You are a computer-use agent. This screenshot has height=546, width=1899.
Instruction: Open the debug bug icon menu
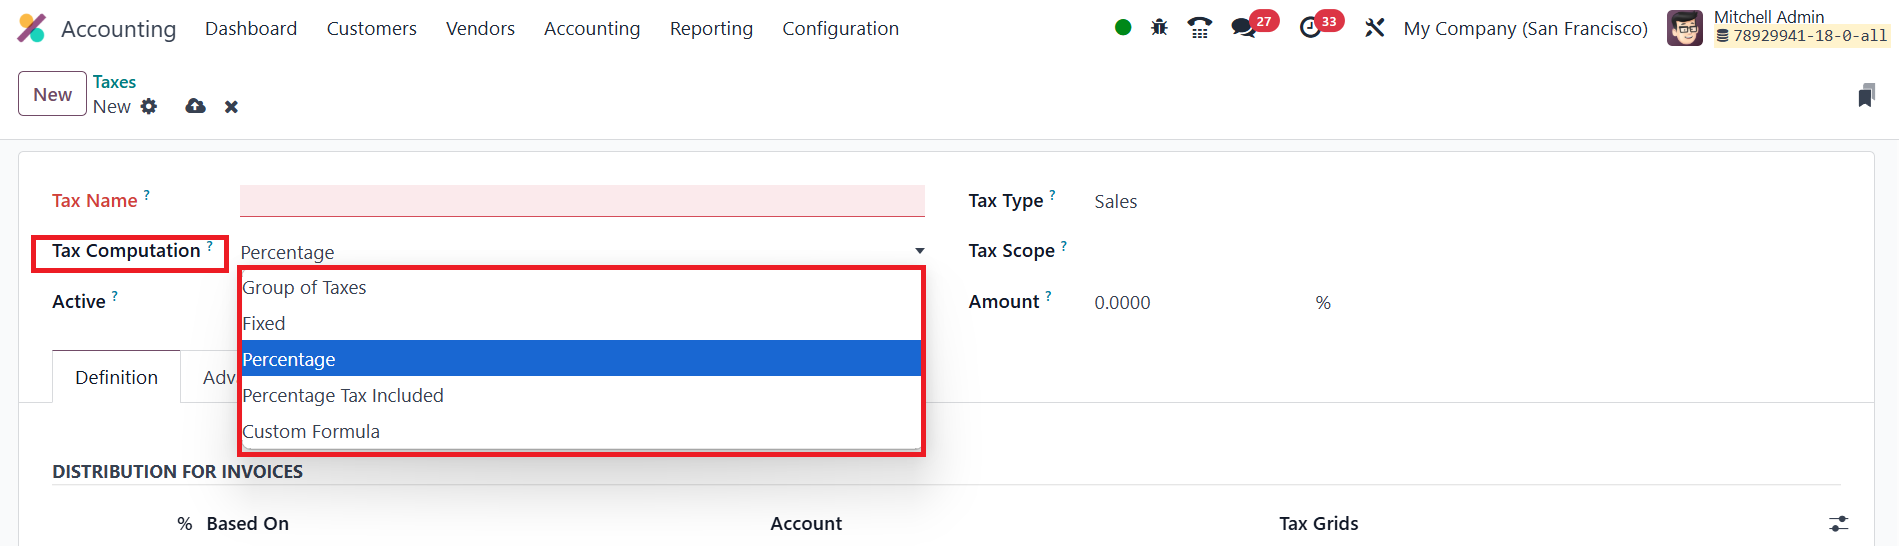coord(1159,28)
